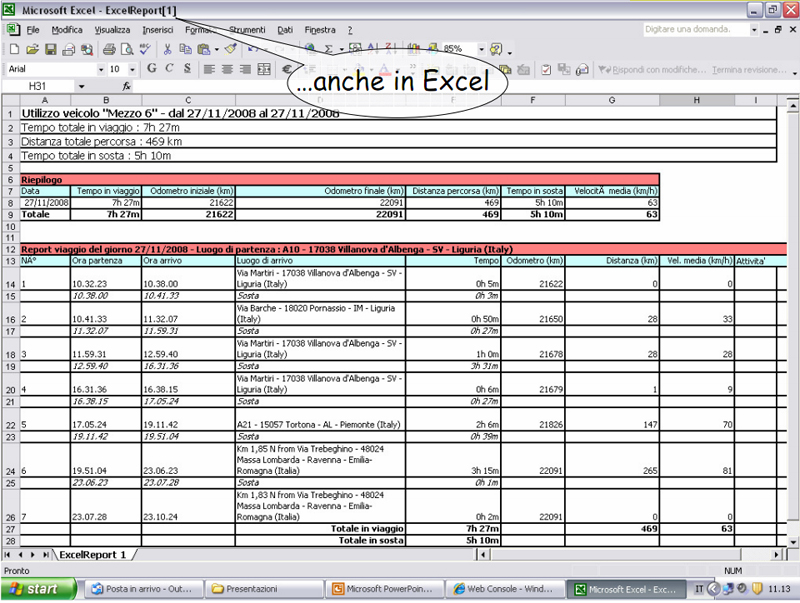The image size is (800, 603).
Task: Click the AutoSum sigma icon
Action: 329,49
